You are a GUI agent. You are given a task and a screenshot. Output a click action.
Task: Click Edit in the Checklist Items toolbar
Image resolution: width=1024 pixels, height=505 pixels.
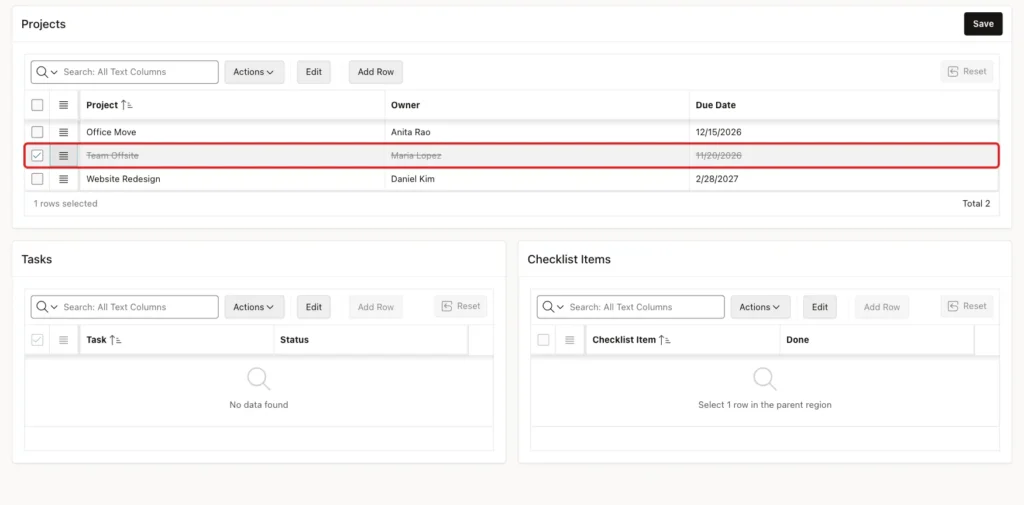coord(820,307)
